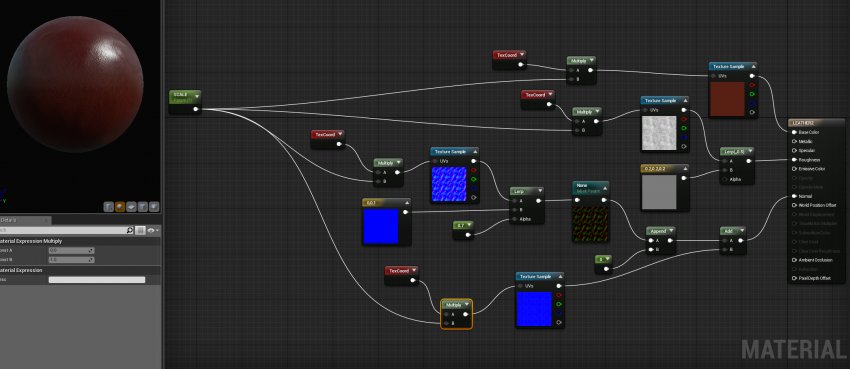Click UVs input pin of solid blue Texture Sample
Screen dimensions: 850x369
521,286
